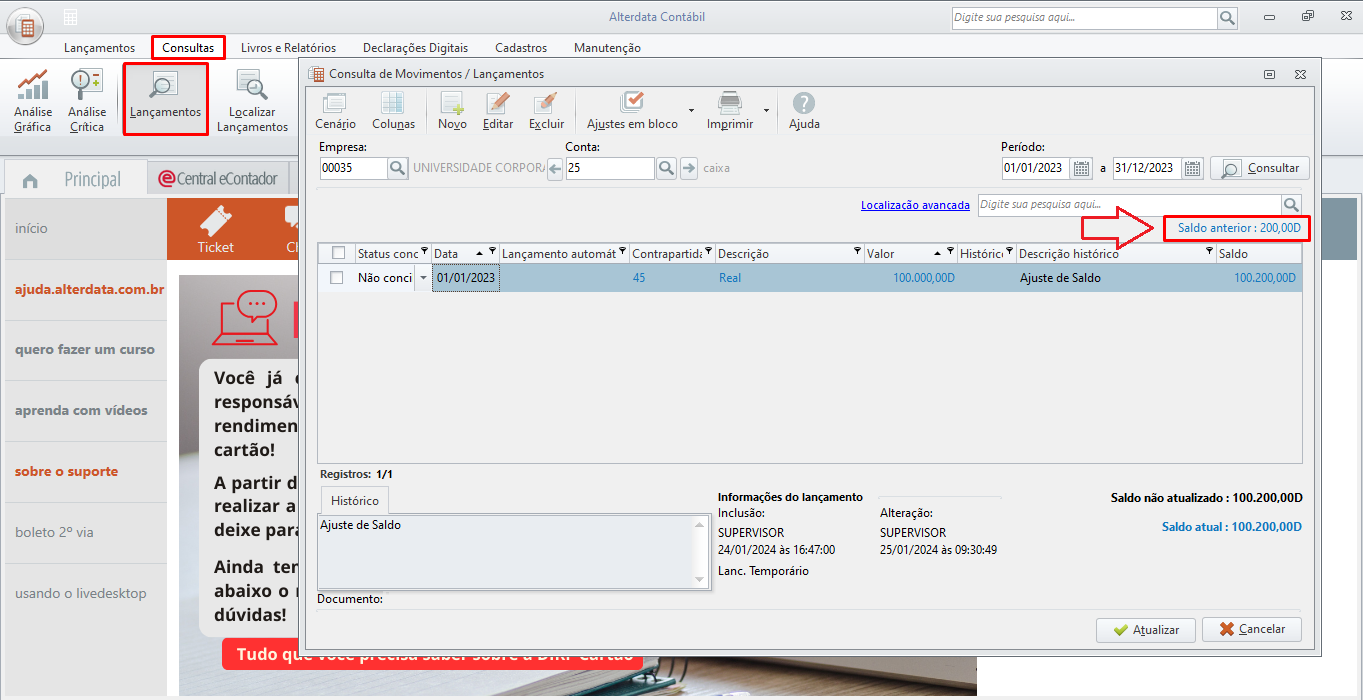1363x700 pixels.
Task: Open the filter on the Status conc column
Action: point(424,251)
